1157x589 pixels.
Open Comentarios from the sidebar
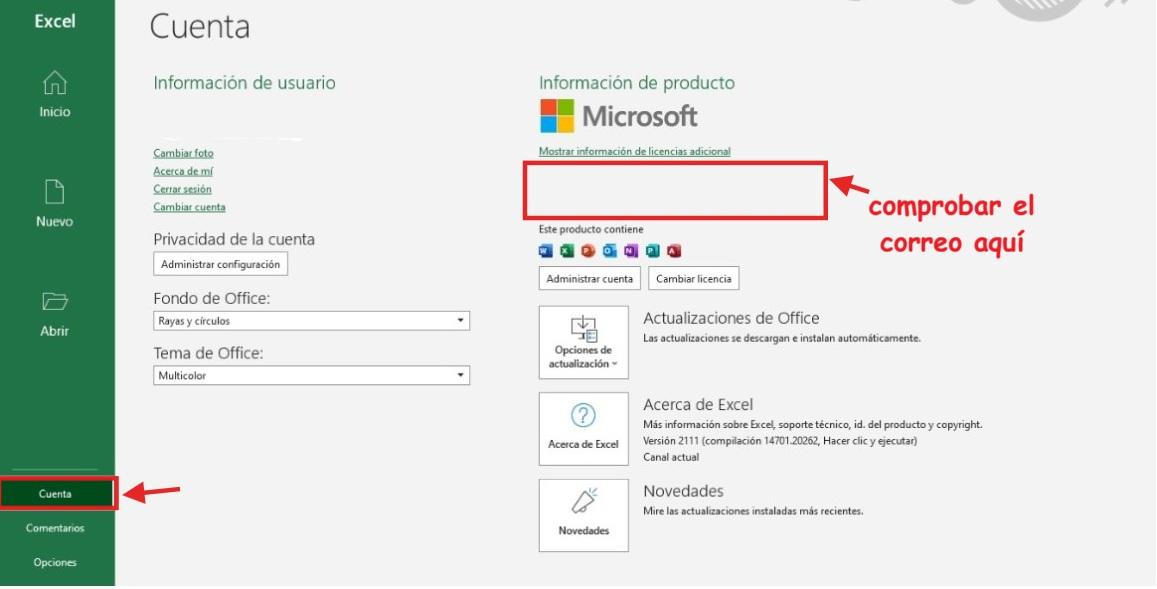55,528
